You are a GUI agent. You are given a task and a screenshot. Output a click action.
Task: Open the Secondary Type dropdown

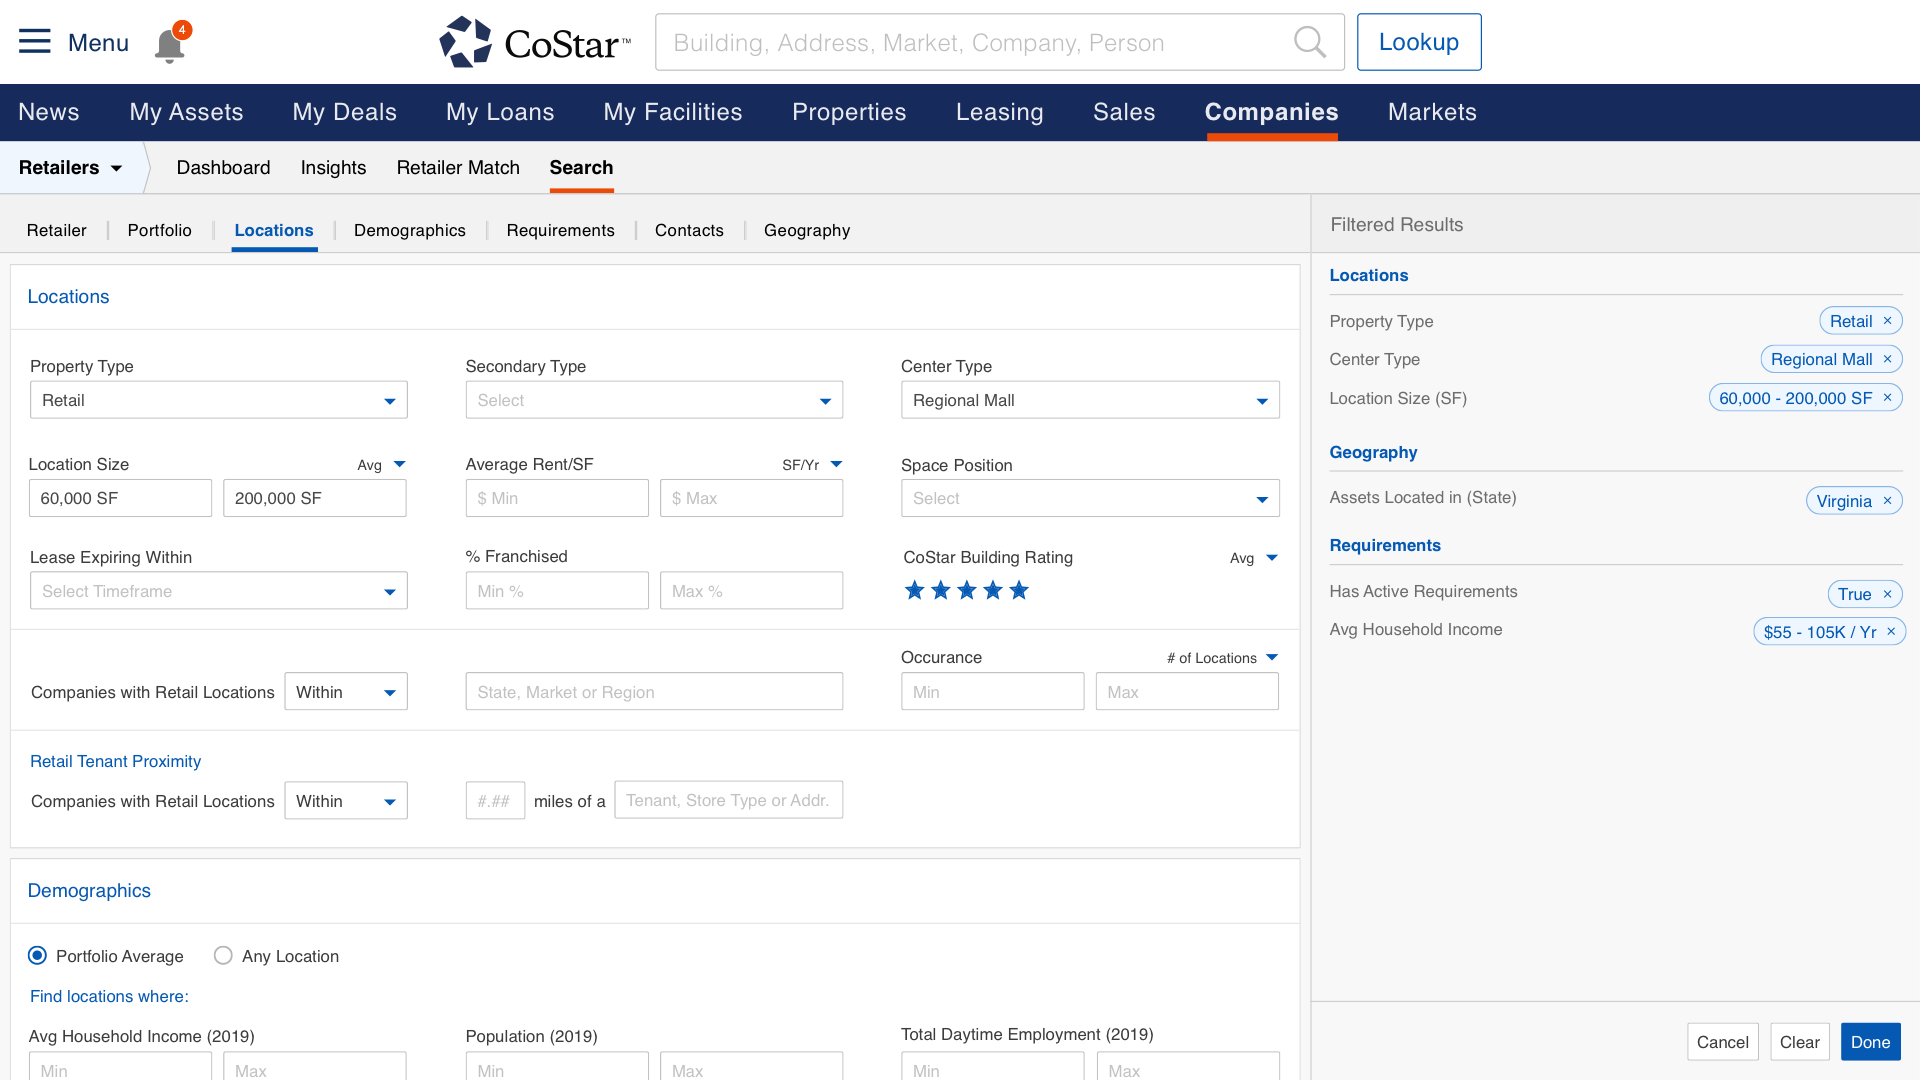click(x=654, y=400)
